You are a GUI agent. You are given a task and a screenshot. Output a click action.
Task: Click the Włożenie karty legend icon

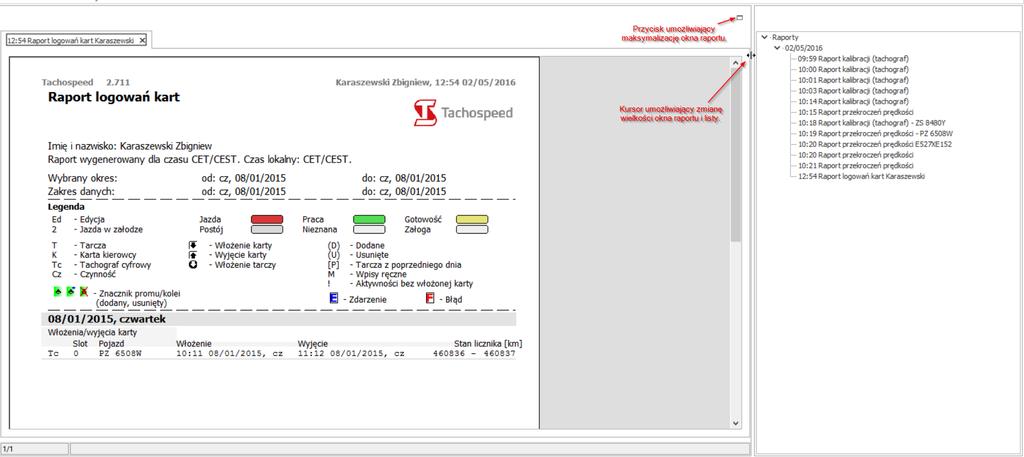tap(193, 245)
